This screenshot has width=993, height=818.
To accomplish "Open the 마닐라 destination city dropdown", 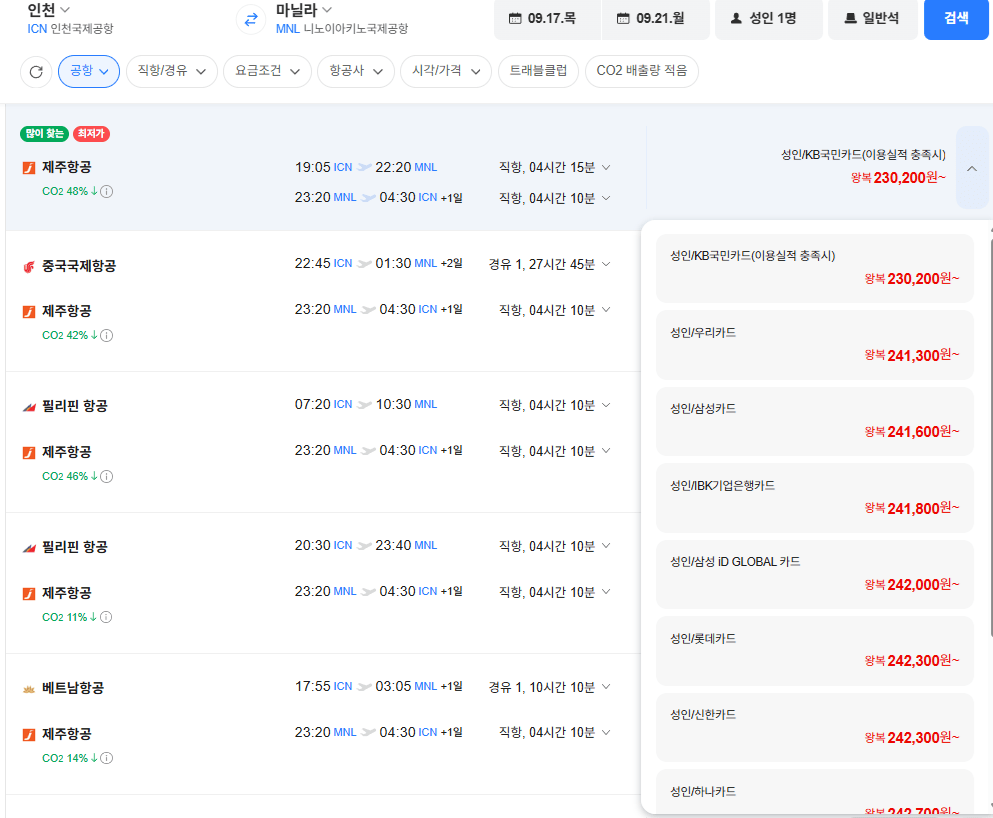I will click(303, 9).
